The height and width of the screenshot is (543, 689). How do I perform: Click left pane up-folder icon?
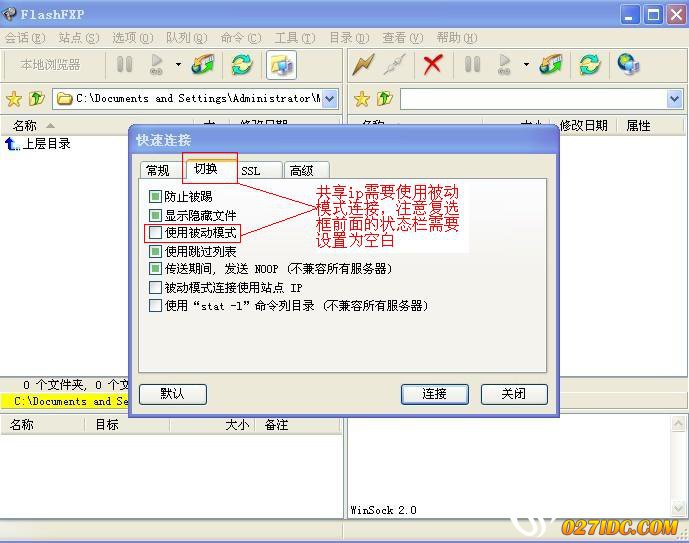pos(37,98)
